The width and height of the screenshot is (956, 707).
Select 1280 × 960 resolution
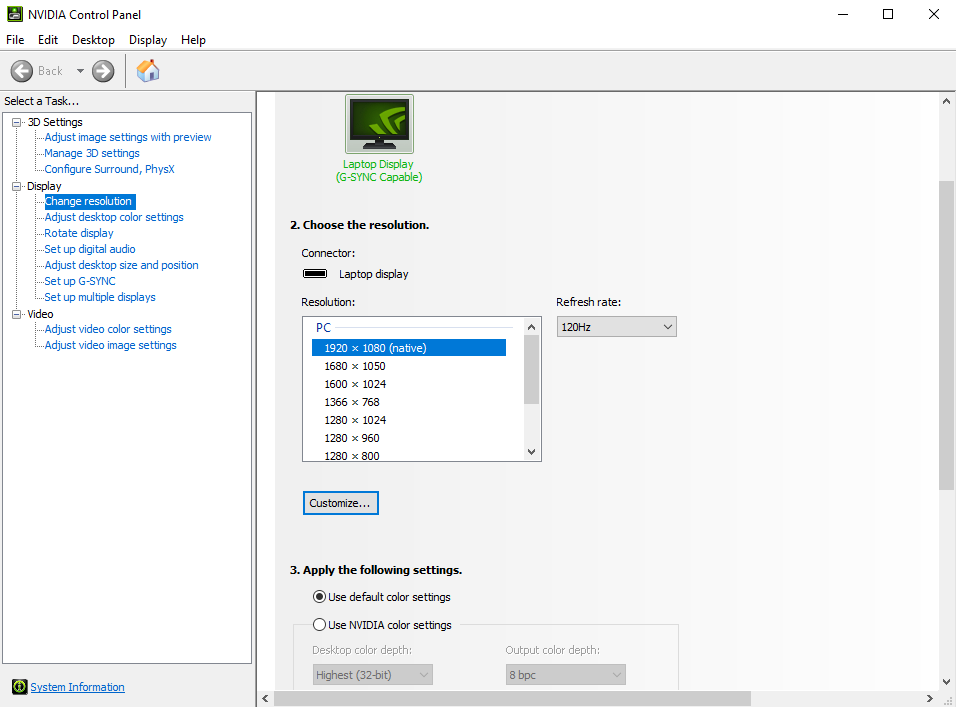coord(352,438)
